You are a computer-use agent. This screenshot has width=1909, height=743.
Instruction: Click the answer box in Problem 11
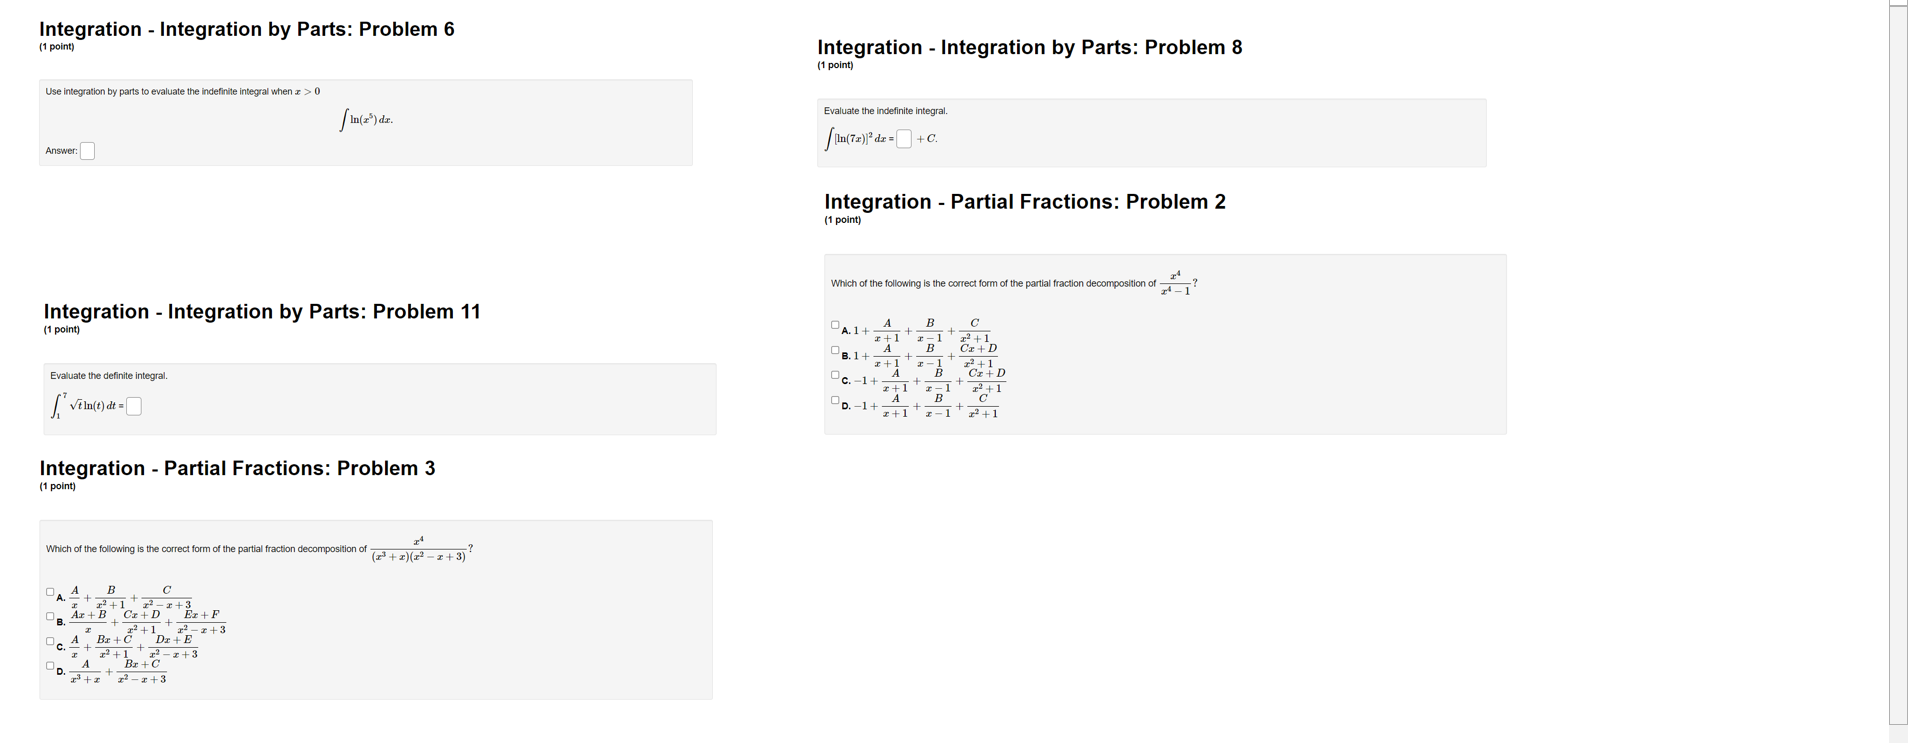click(133, 406)
